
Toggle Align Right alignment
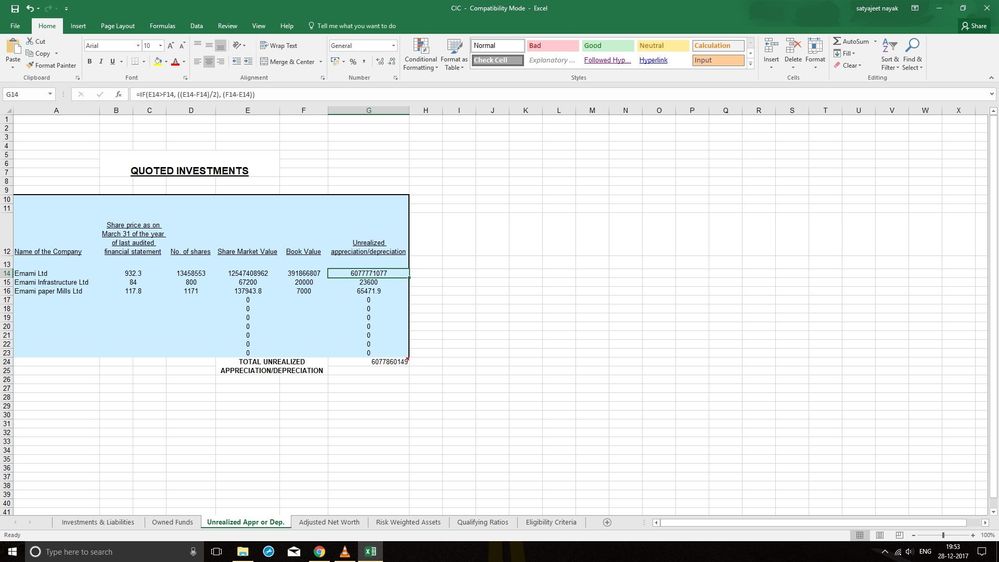pos(220,62)
